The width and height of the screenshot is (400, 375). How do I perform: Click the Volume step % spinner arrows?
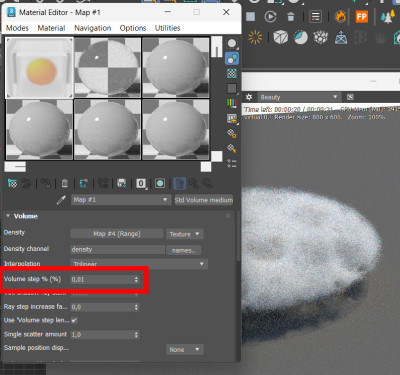[136, 279]
